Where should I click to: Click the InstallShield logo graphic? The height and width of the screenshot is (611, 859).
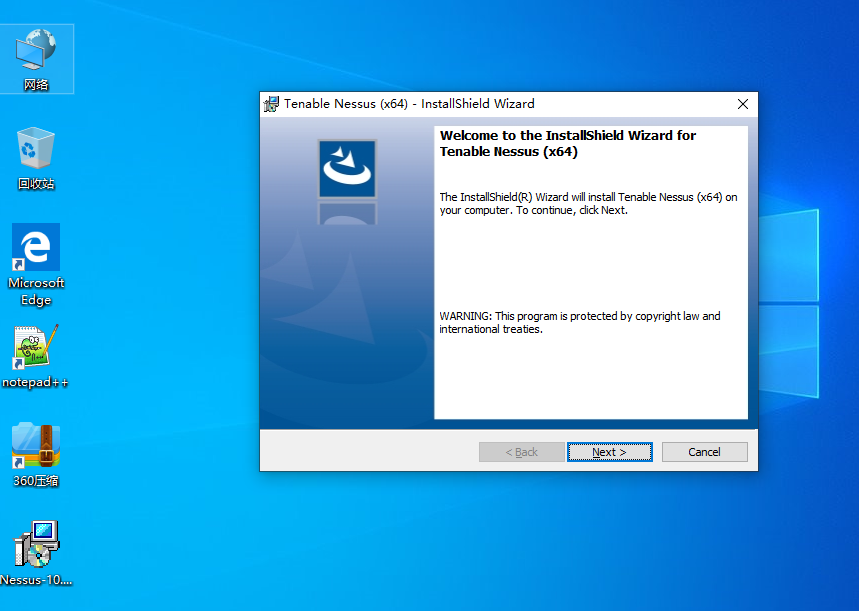347,169
